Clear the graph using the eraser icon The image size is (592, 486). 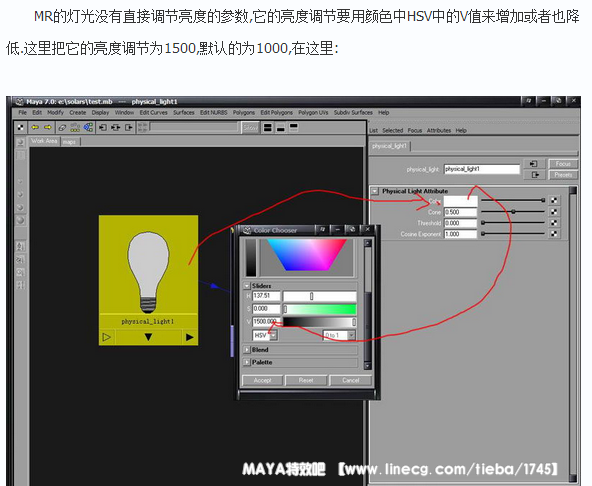tap(62, 128)
